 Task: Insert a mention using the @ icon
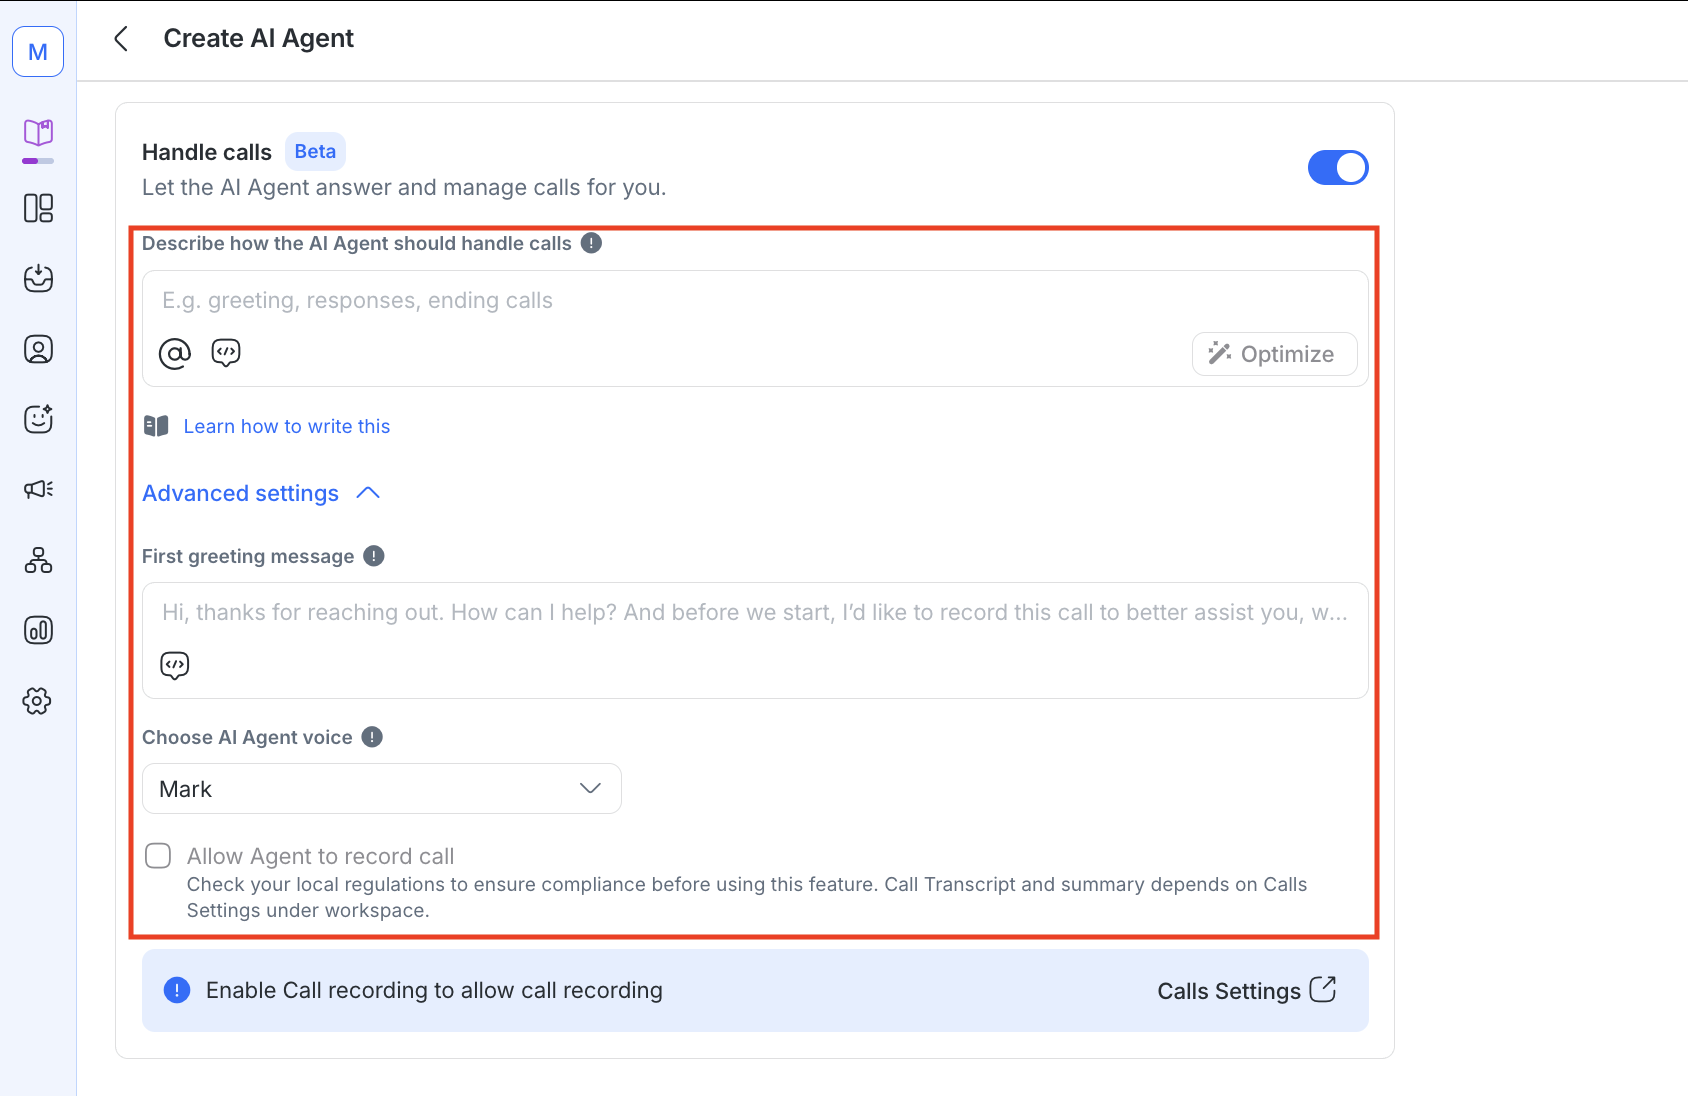click(x=174, y=352)
